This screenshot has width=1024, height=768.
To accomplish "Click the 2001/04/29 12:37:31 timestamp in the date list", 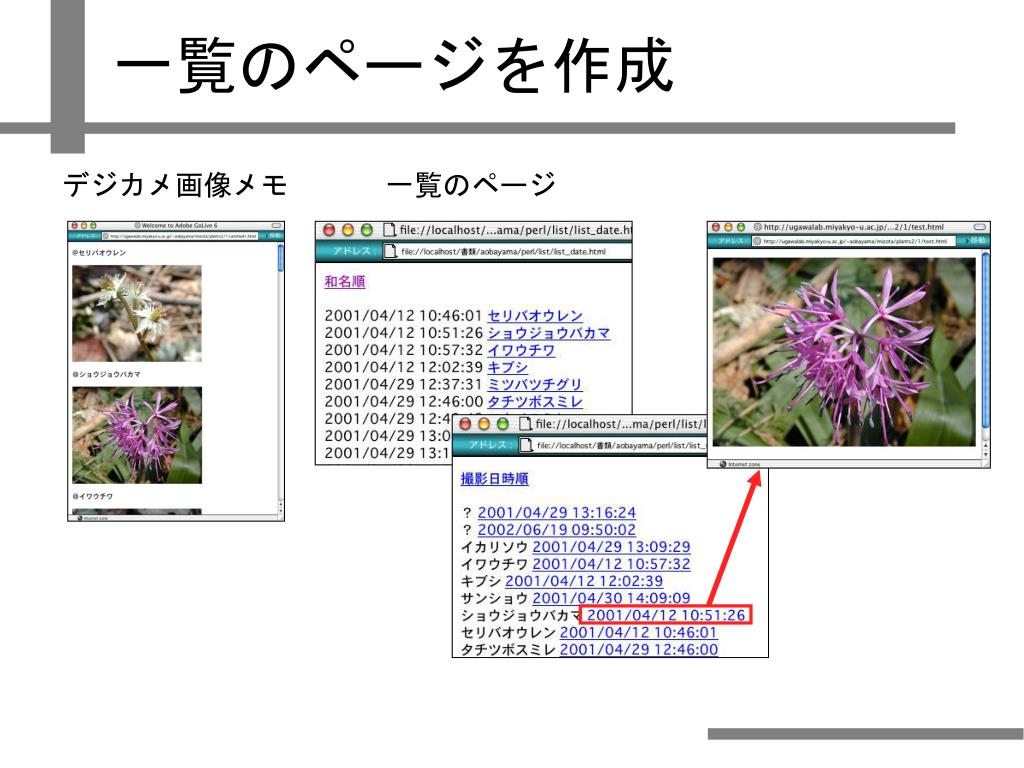I will pos(403,384).
